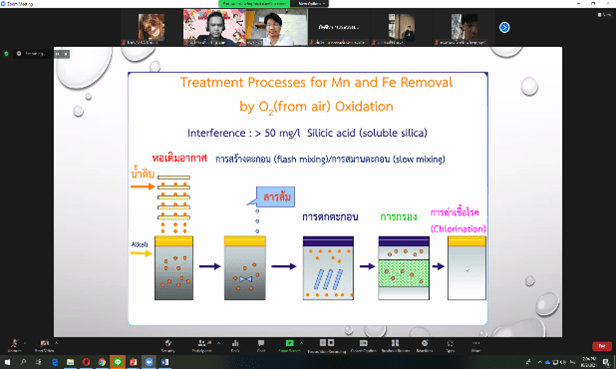Viewport: 616px width, 369px height.
Task: Open PowerPoint from the taskbar
Action: coord(133,362)
